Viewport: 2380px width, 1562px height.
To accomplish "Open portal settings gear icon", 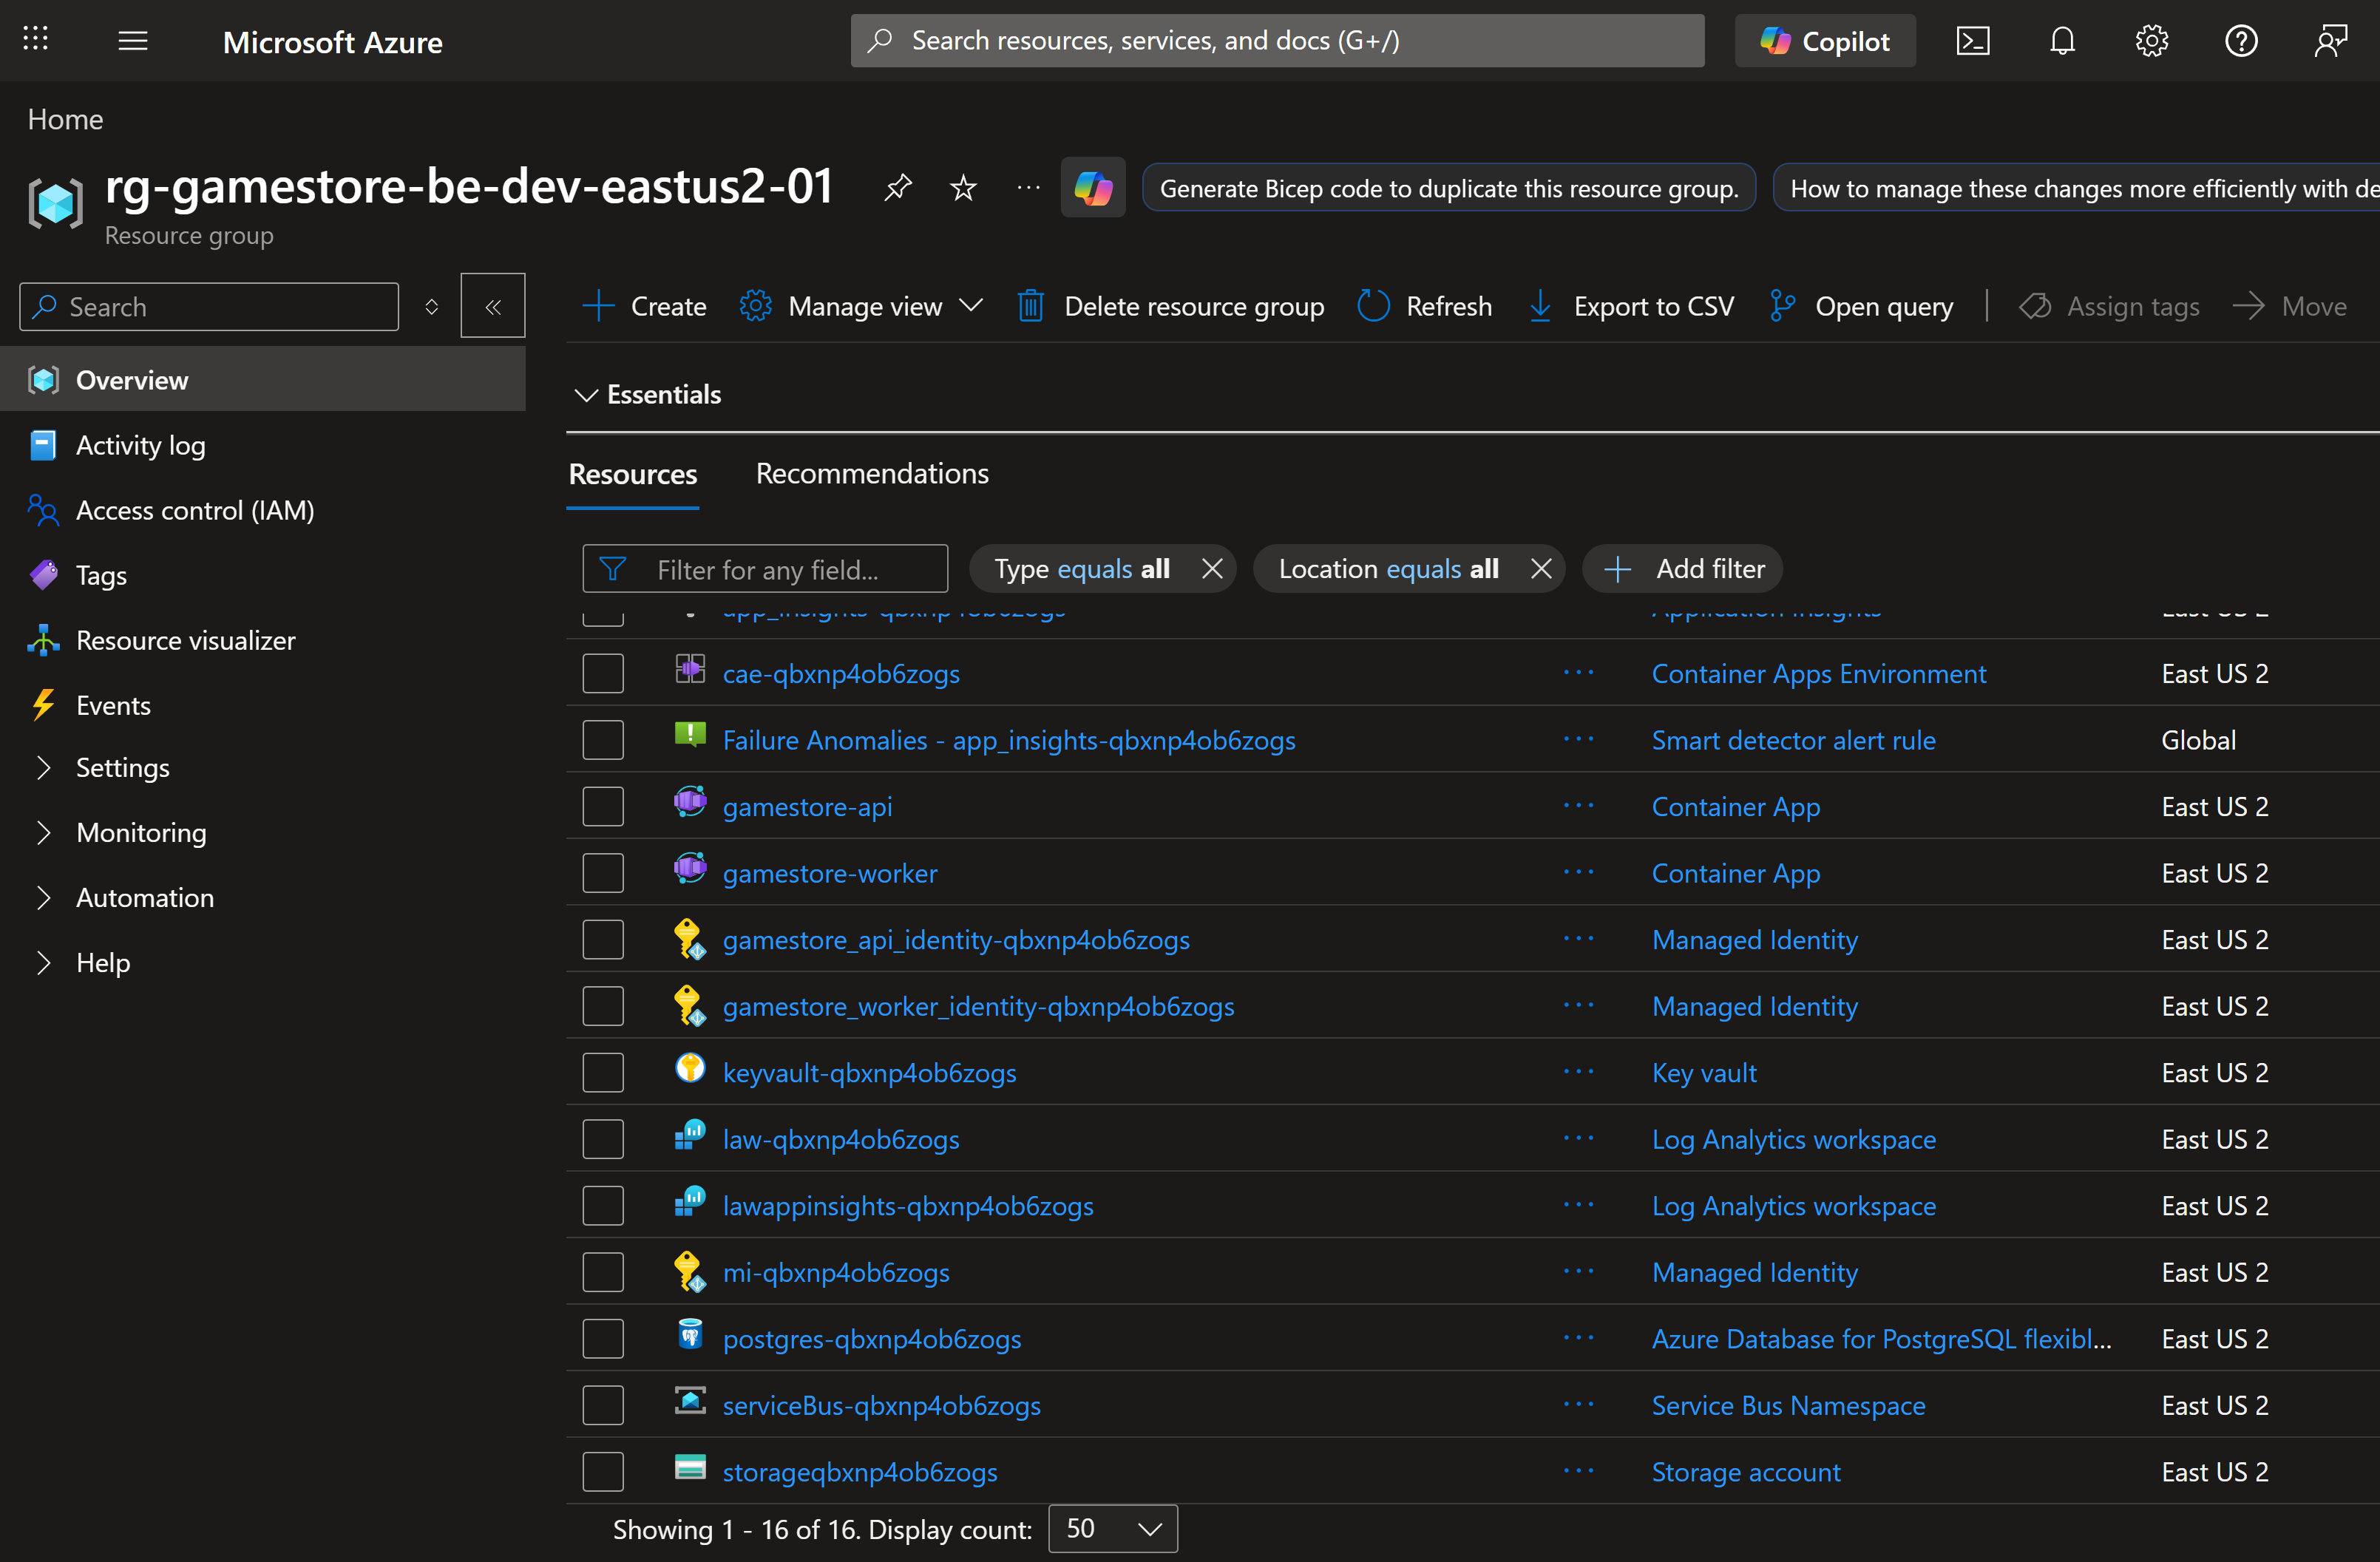I will click(2151, 41).
